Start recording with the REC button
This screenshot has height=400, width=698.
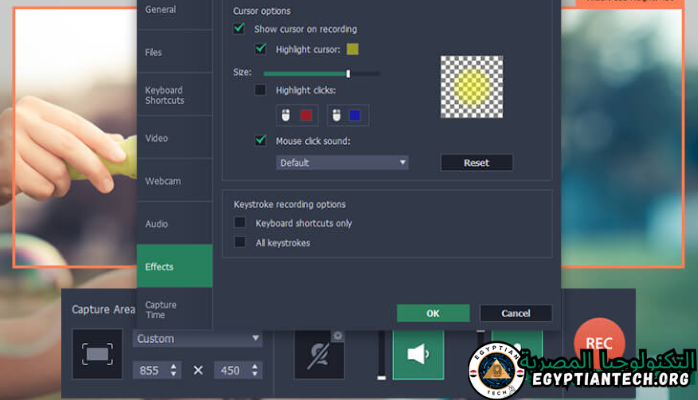click(599, 343)
